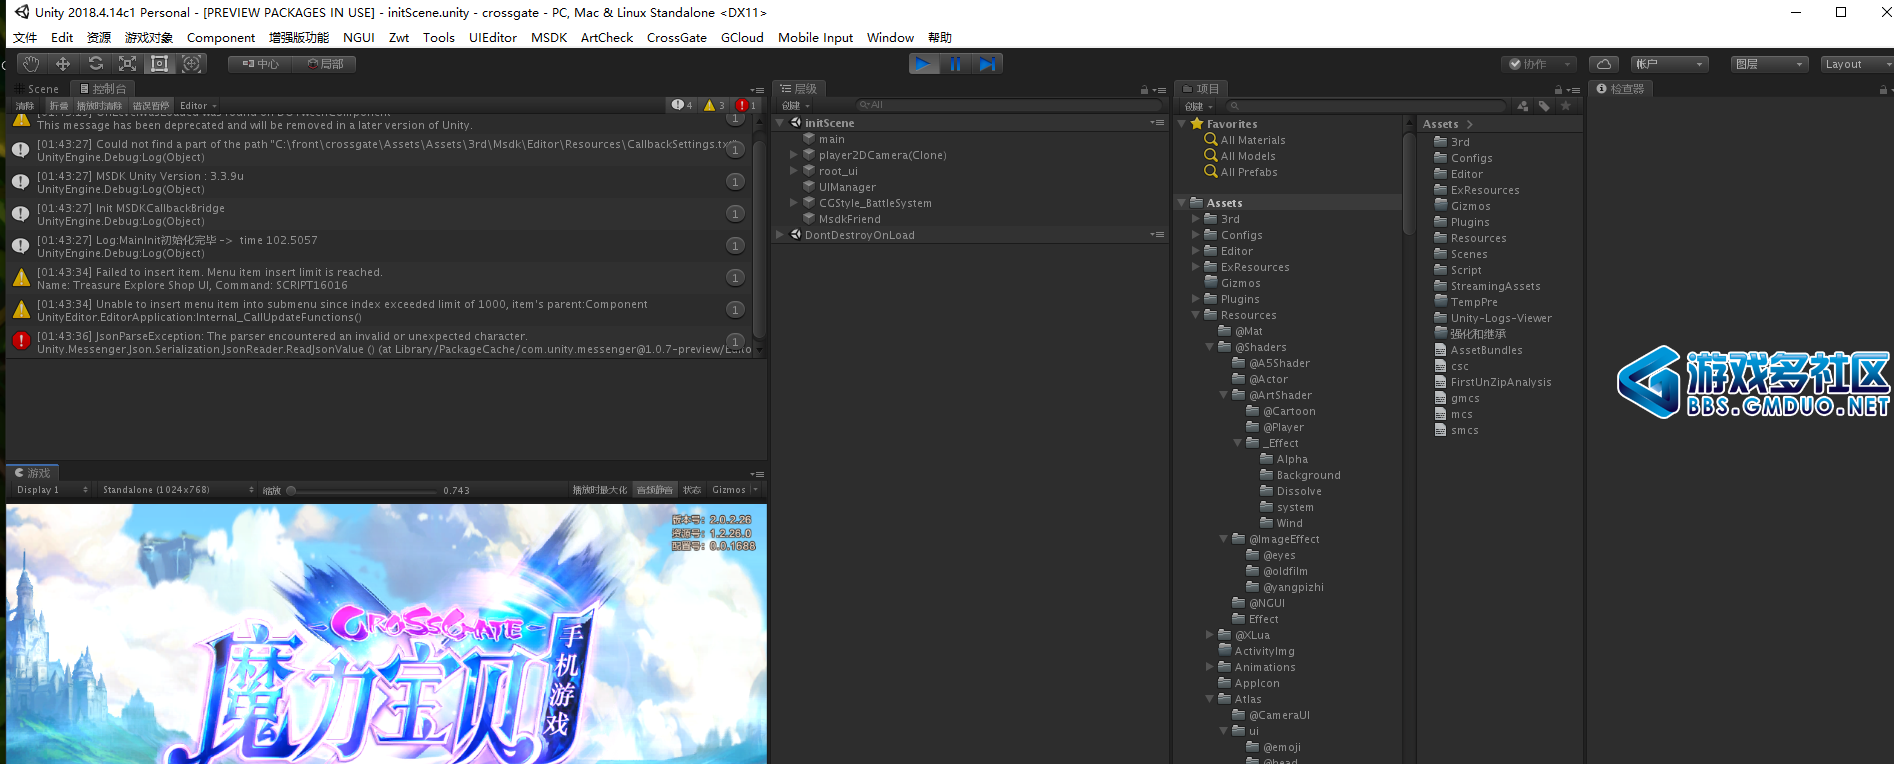
Task: Open the cloud services icon
Action: coord(1604,64)
